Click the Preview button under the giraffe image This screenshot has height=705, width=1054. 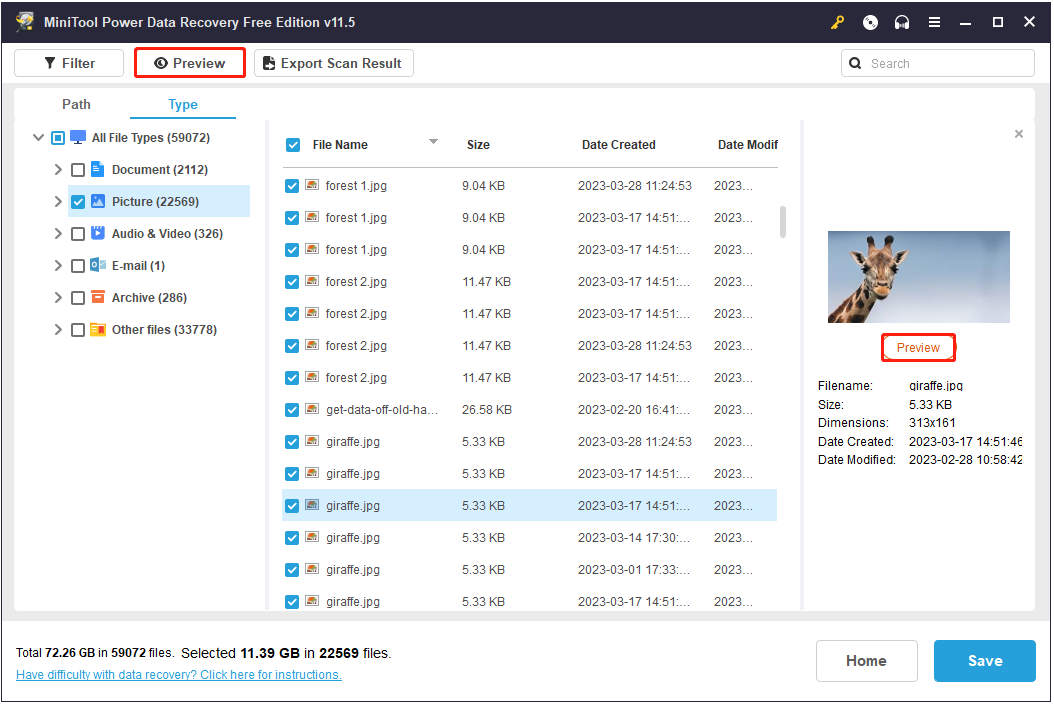pos(918,347)
